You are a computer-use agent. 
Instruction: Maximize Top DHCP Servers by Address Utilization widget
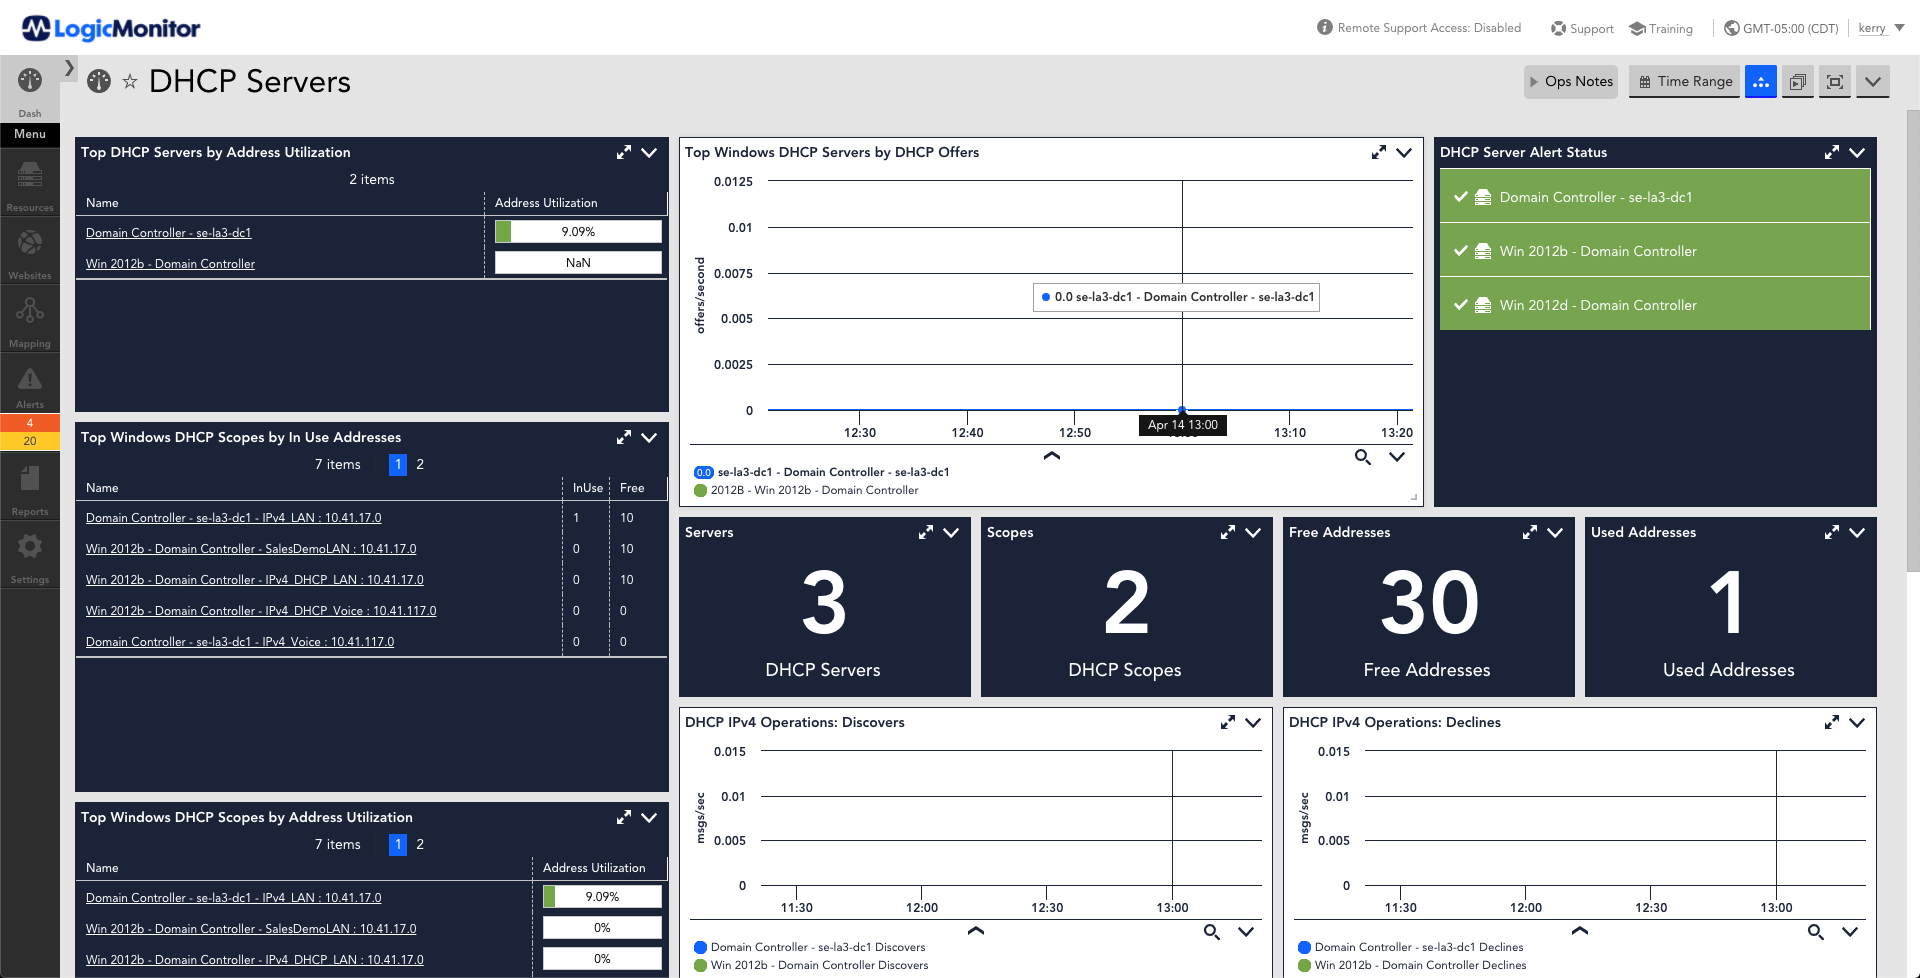(624, 152)
